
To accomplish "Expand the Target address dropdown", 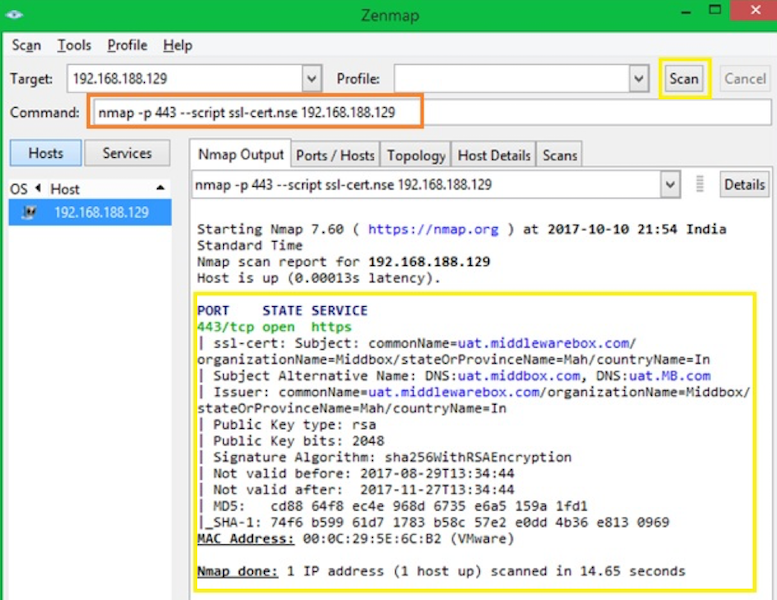I will coord(311,79).
